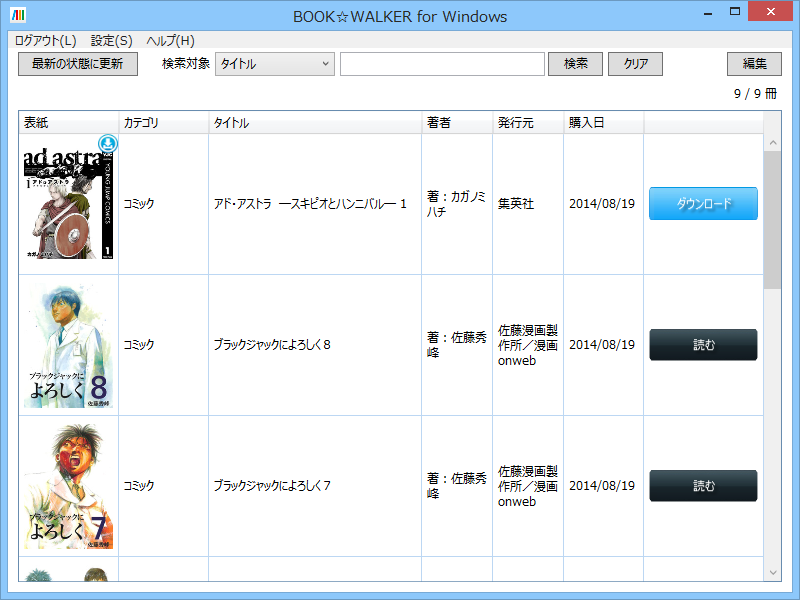The width and height of the screenshot is (800, 600).
Task: Select the ブラックジャックによろしく 7 cover thumbnail
Action: click(68, 486)
